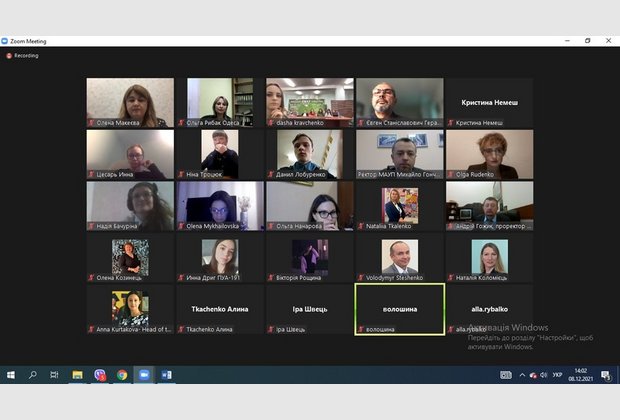Click the muted mic icon for волошина
This screenshot has width=620, height=420.
coord(361,329)
